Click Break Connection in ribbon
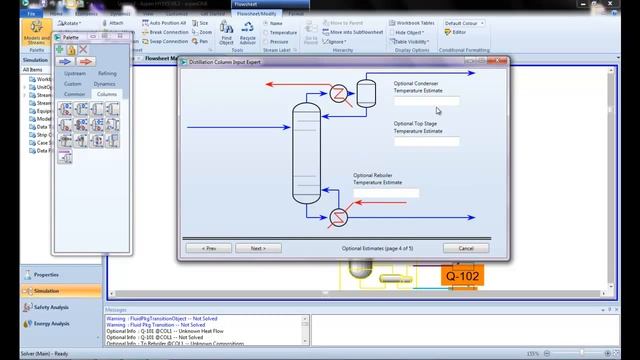This screenshot has height=360, width=640. (x=165, y=32)
